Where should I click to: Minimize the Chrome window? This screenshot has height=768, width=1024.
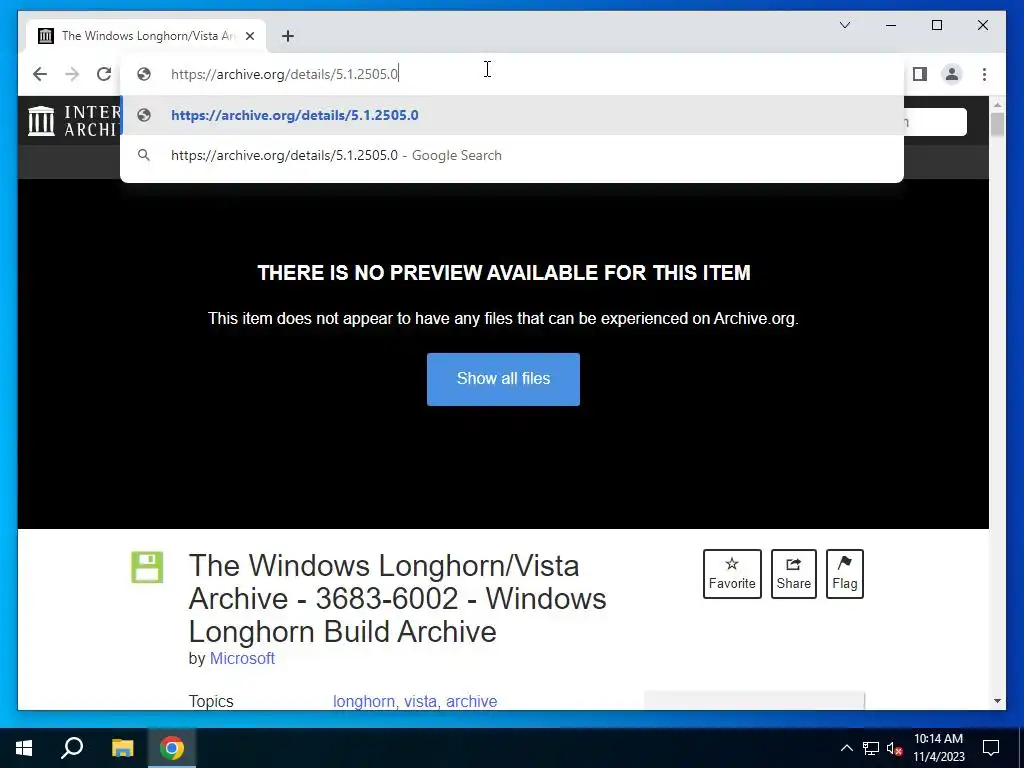click(891, 25)
